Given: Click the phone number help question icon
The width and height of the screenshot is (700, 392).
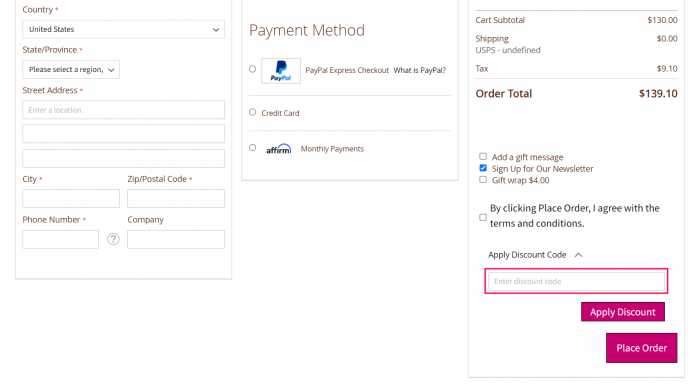Looking at the screenshot, I should click(x=113, y=239).
